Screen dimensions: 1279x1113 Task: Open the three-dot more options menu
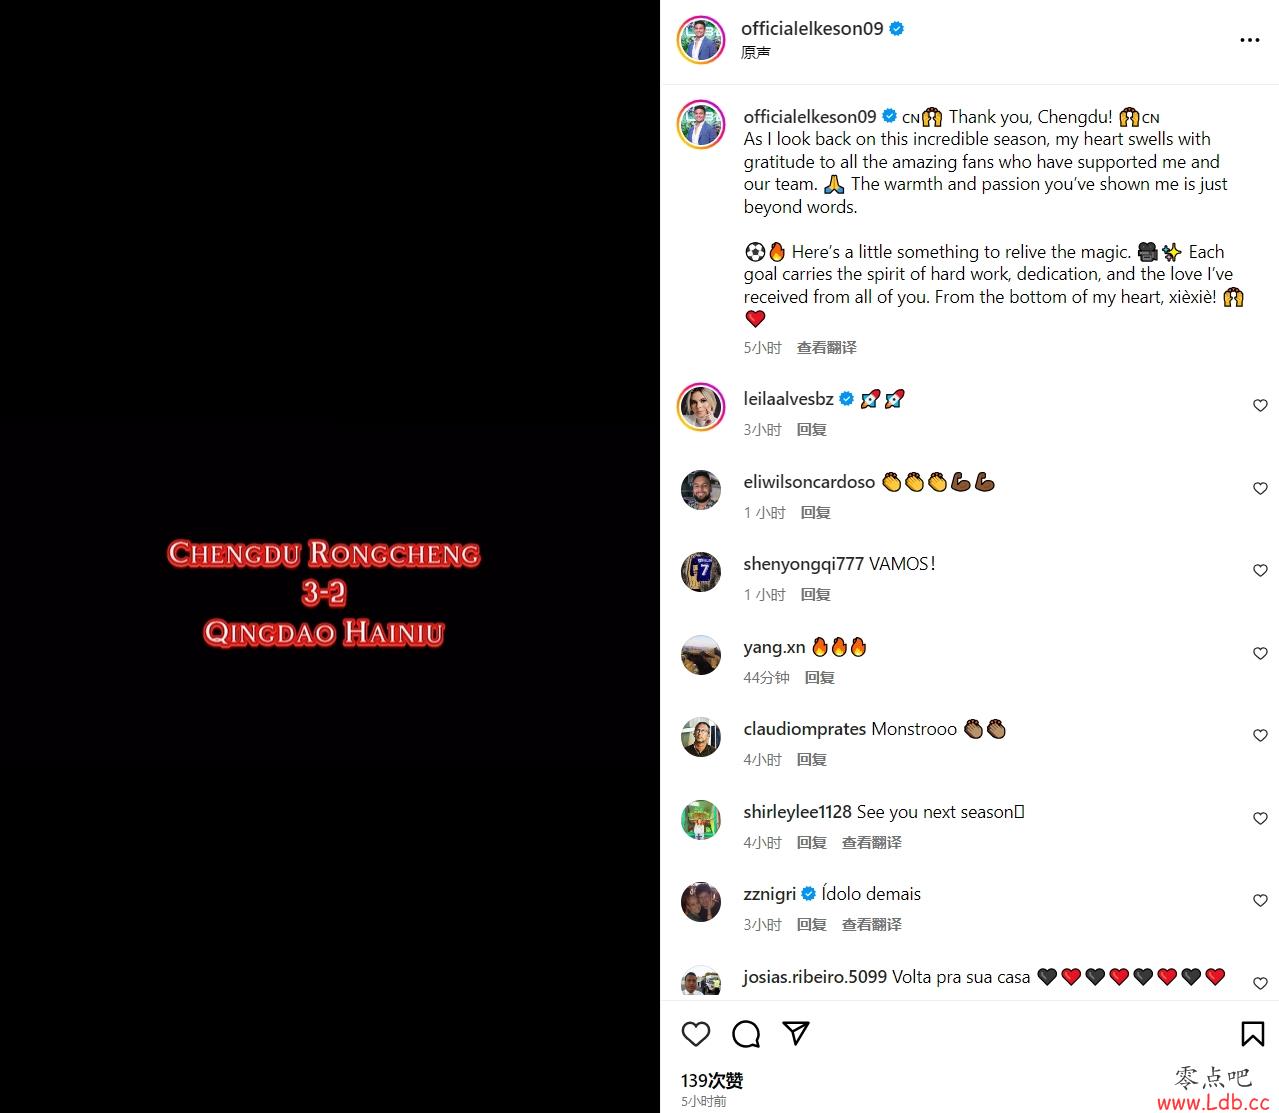1249,40
